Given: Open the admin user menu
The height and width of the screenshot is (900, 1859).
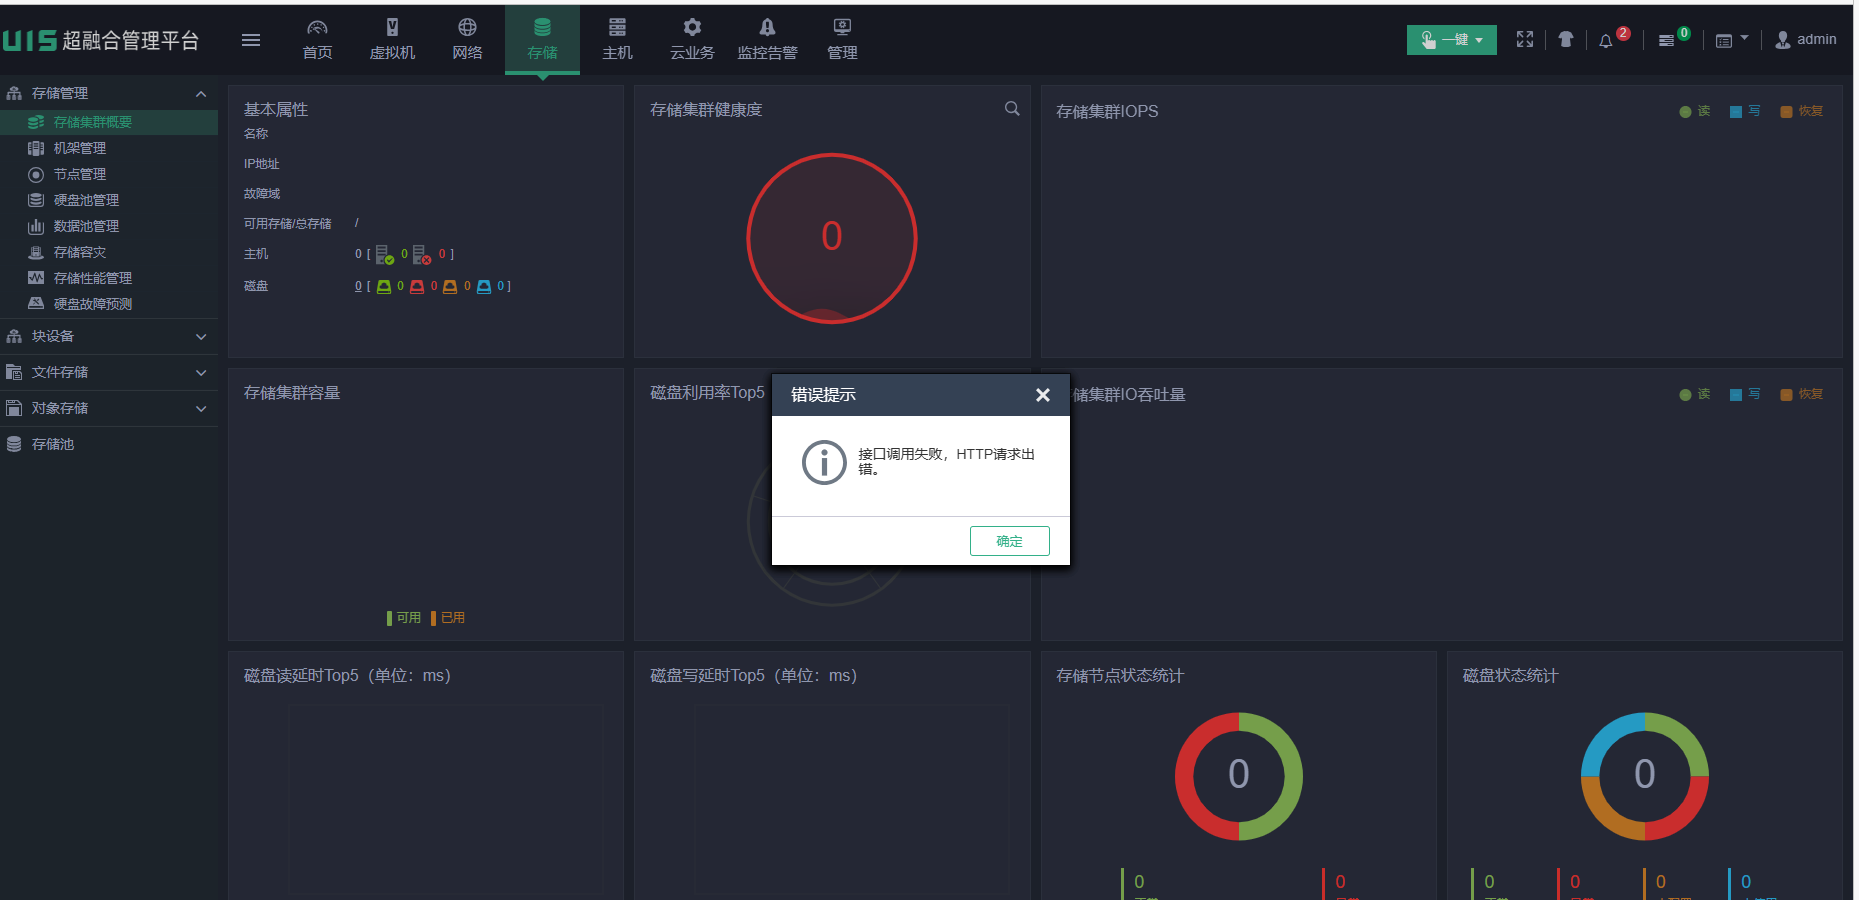Looking at the screenshot, I should point(1806,40).
